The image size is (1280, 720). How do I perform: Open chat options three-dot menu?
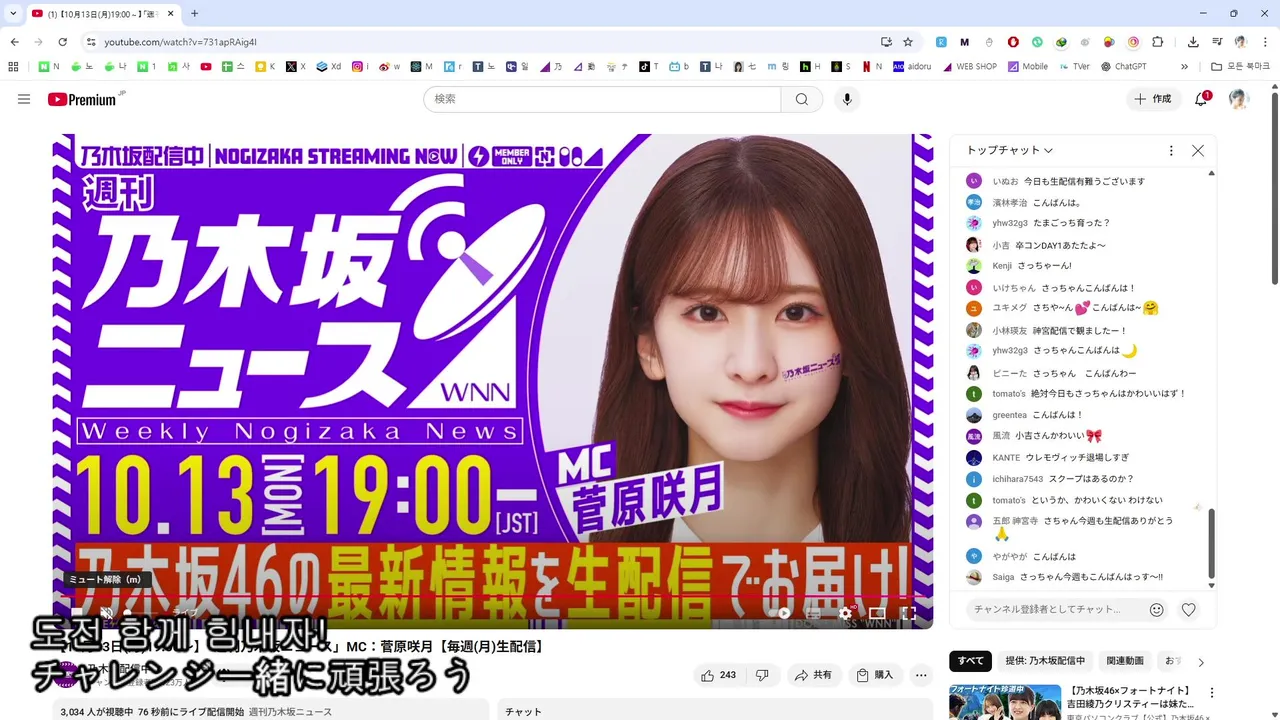click(x=1171, y=151)
